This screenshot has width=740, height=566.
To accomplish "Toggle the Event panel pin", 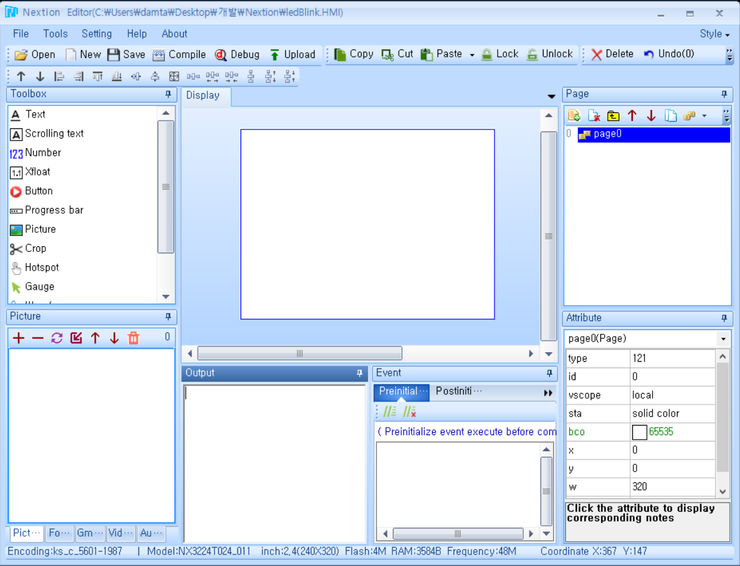I will tap(549, 373).
